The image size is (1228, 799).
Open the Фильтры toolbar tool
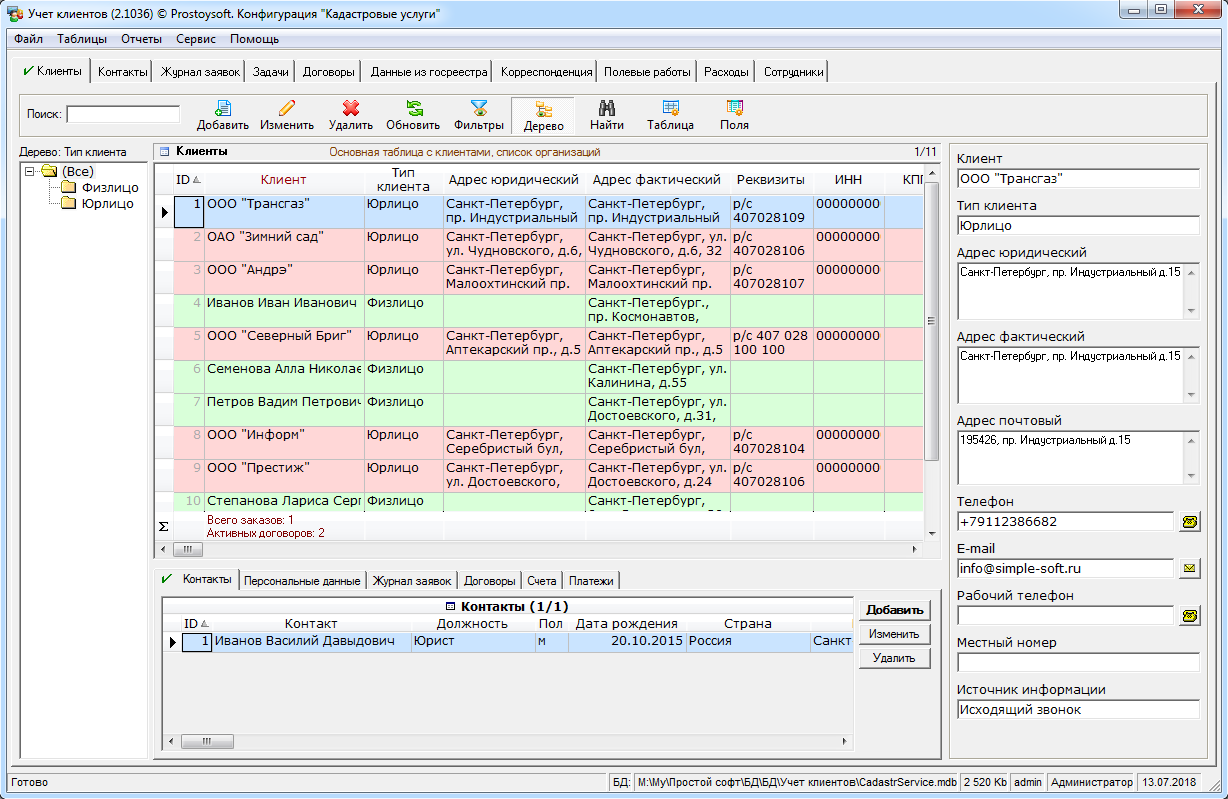pos(479,109)
